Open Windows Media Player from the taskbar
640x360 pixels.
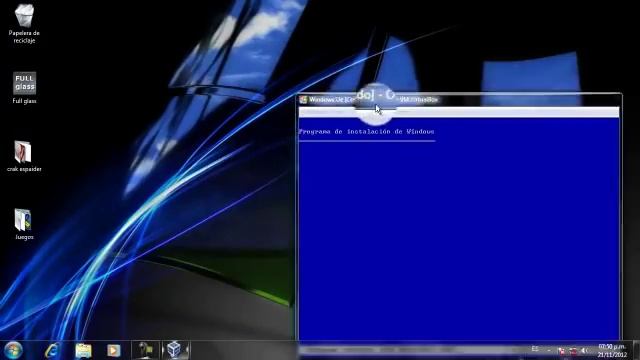[x=113, y=351]
